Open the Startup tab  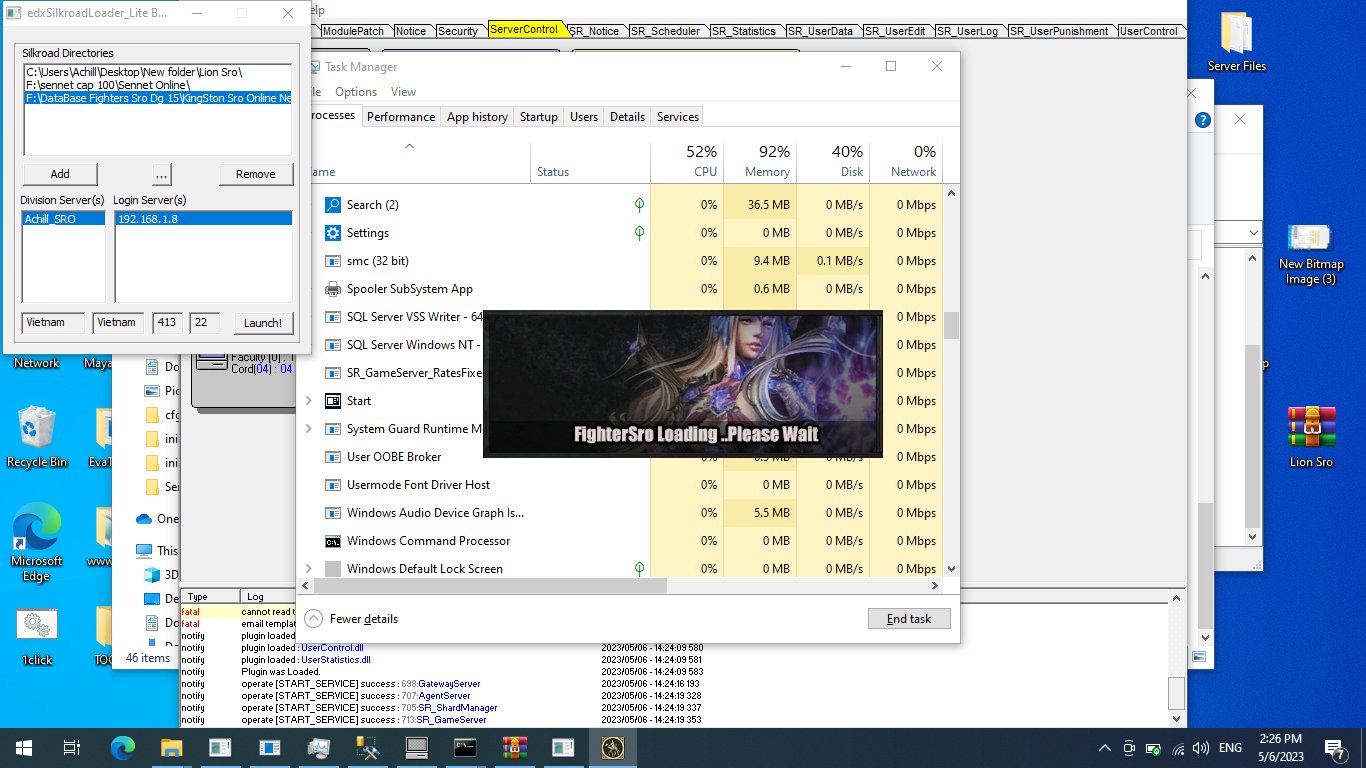[538, 117]
